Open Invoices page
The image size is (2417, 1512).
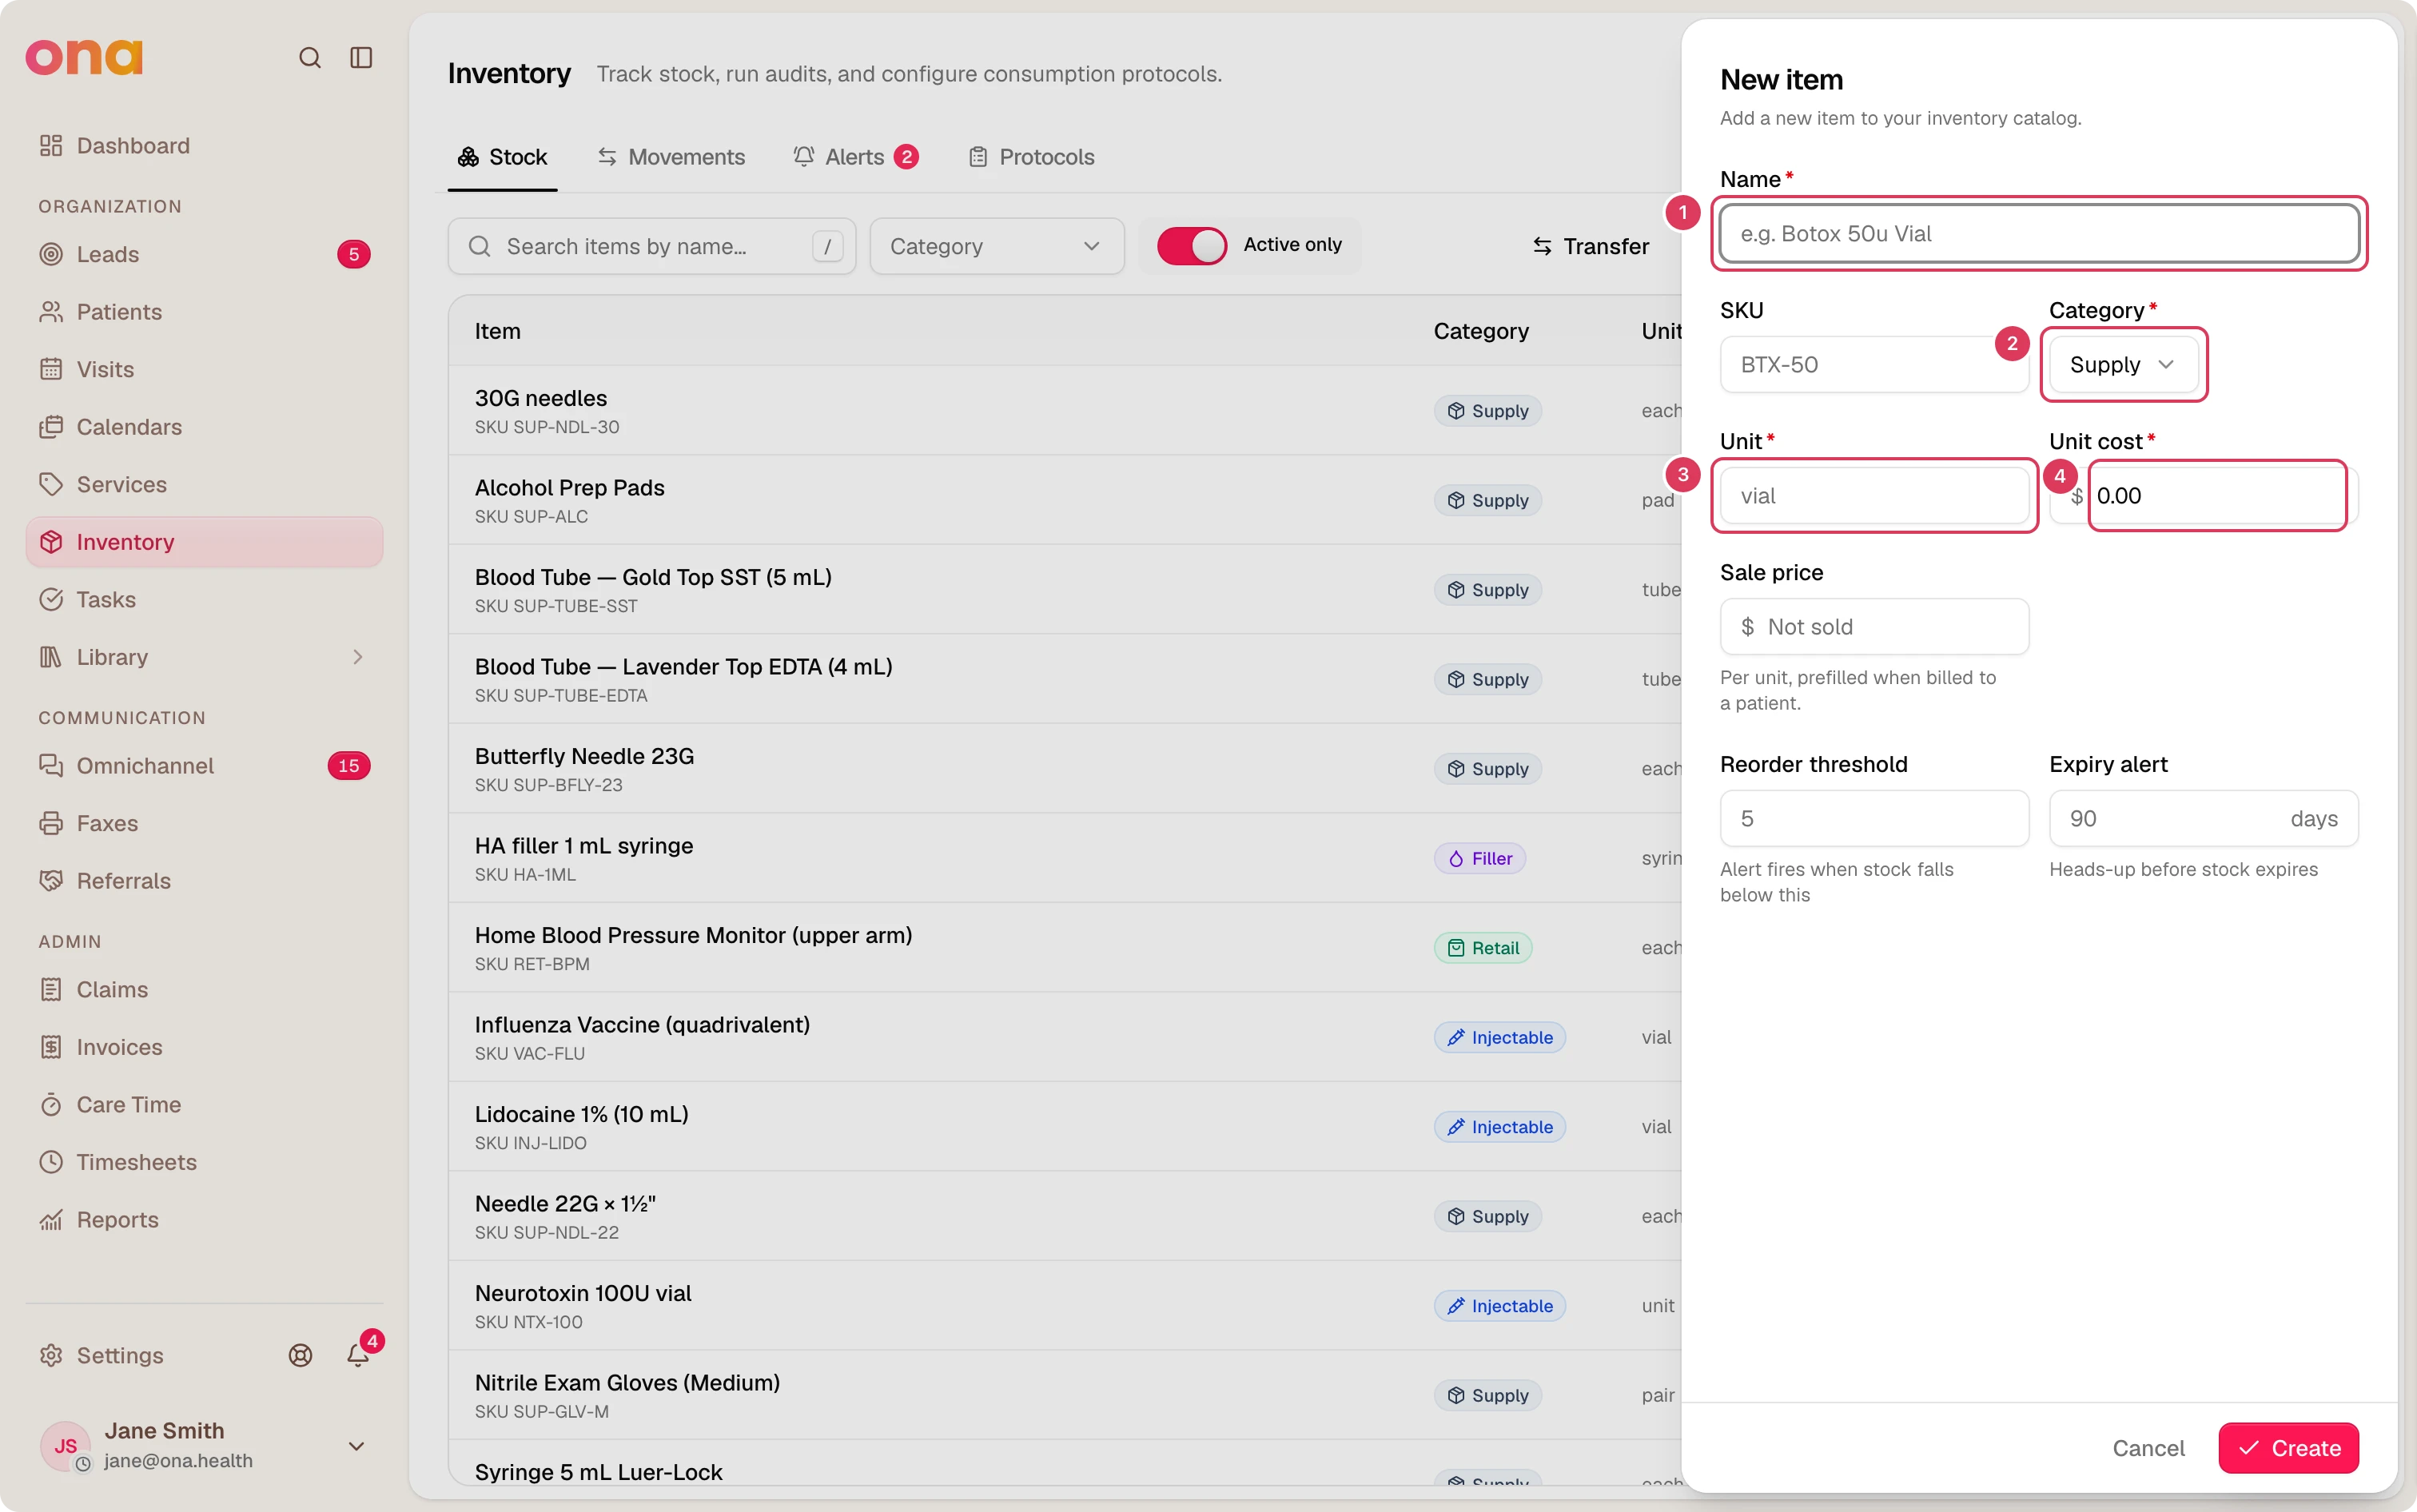click(204, 1047)
